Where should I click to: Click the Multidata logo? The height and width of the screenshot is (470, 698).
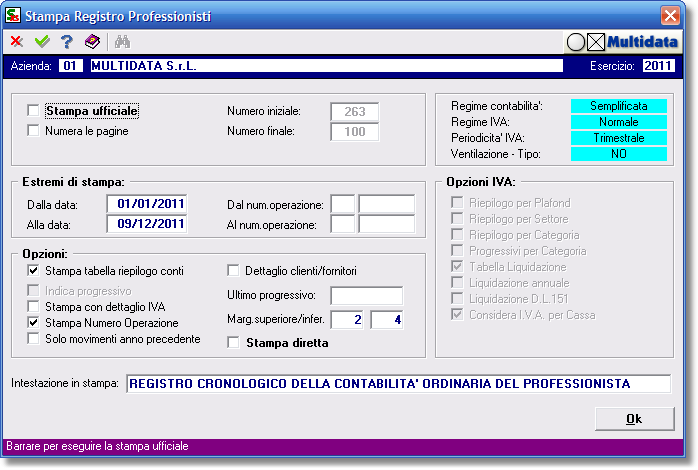622,42
